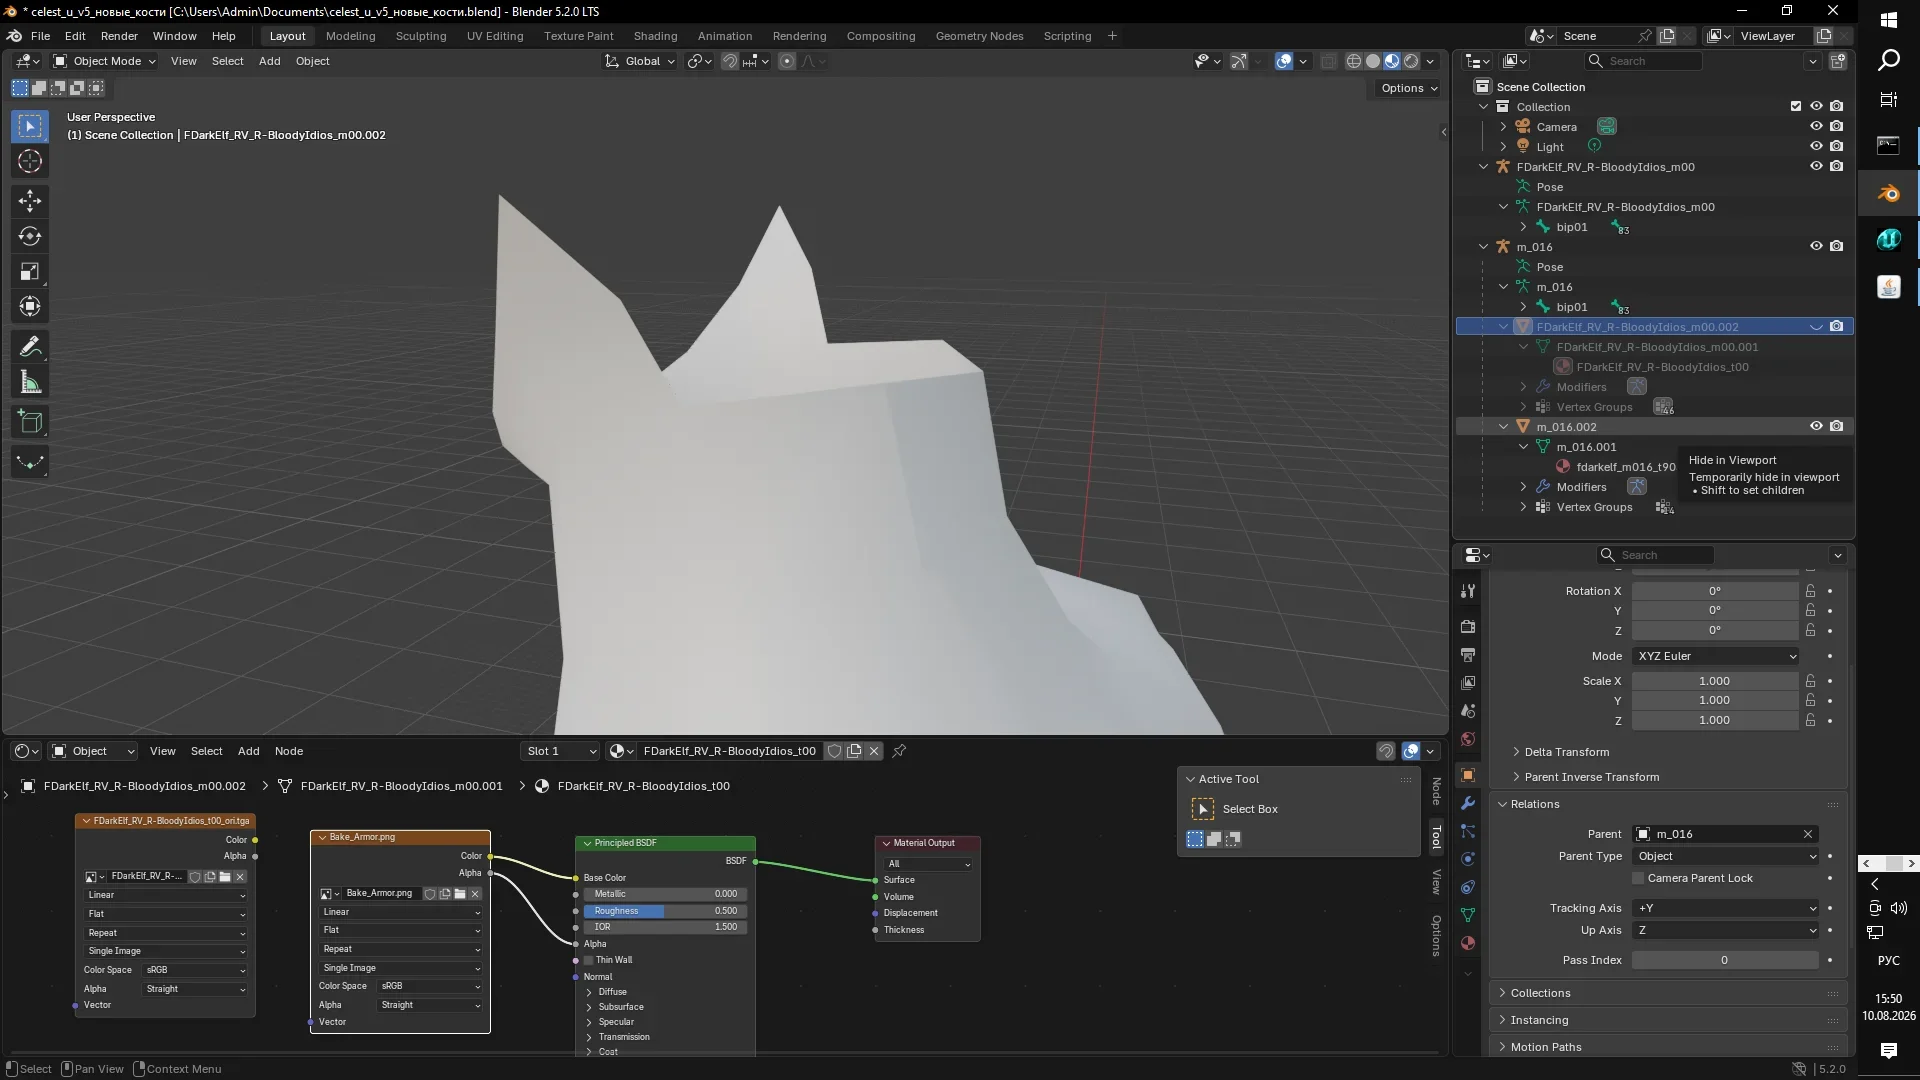Open the Global transform orientation dropdown

[x=640, y=61]
